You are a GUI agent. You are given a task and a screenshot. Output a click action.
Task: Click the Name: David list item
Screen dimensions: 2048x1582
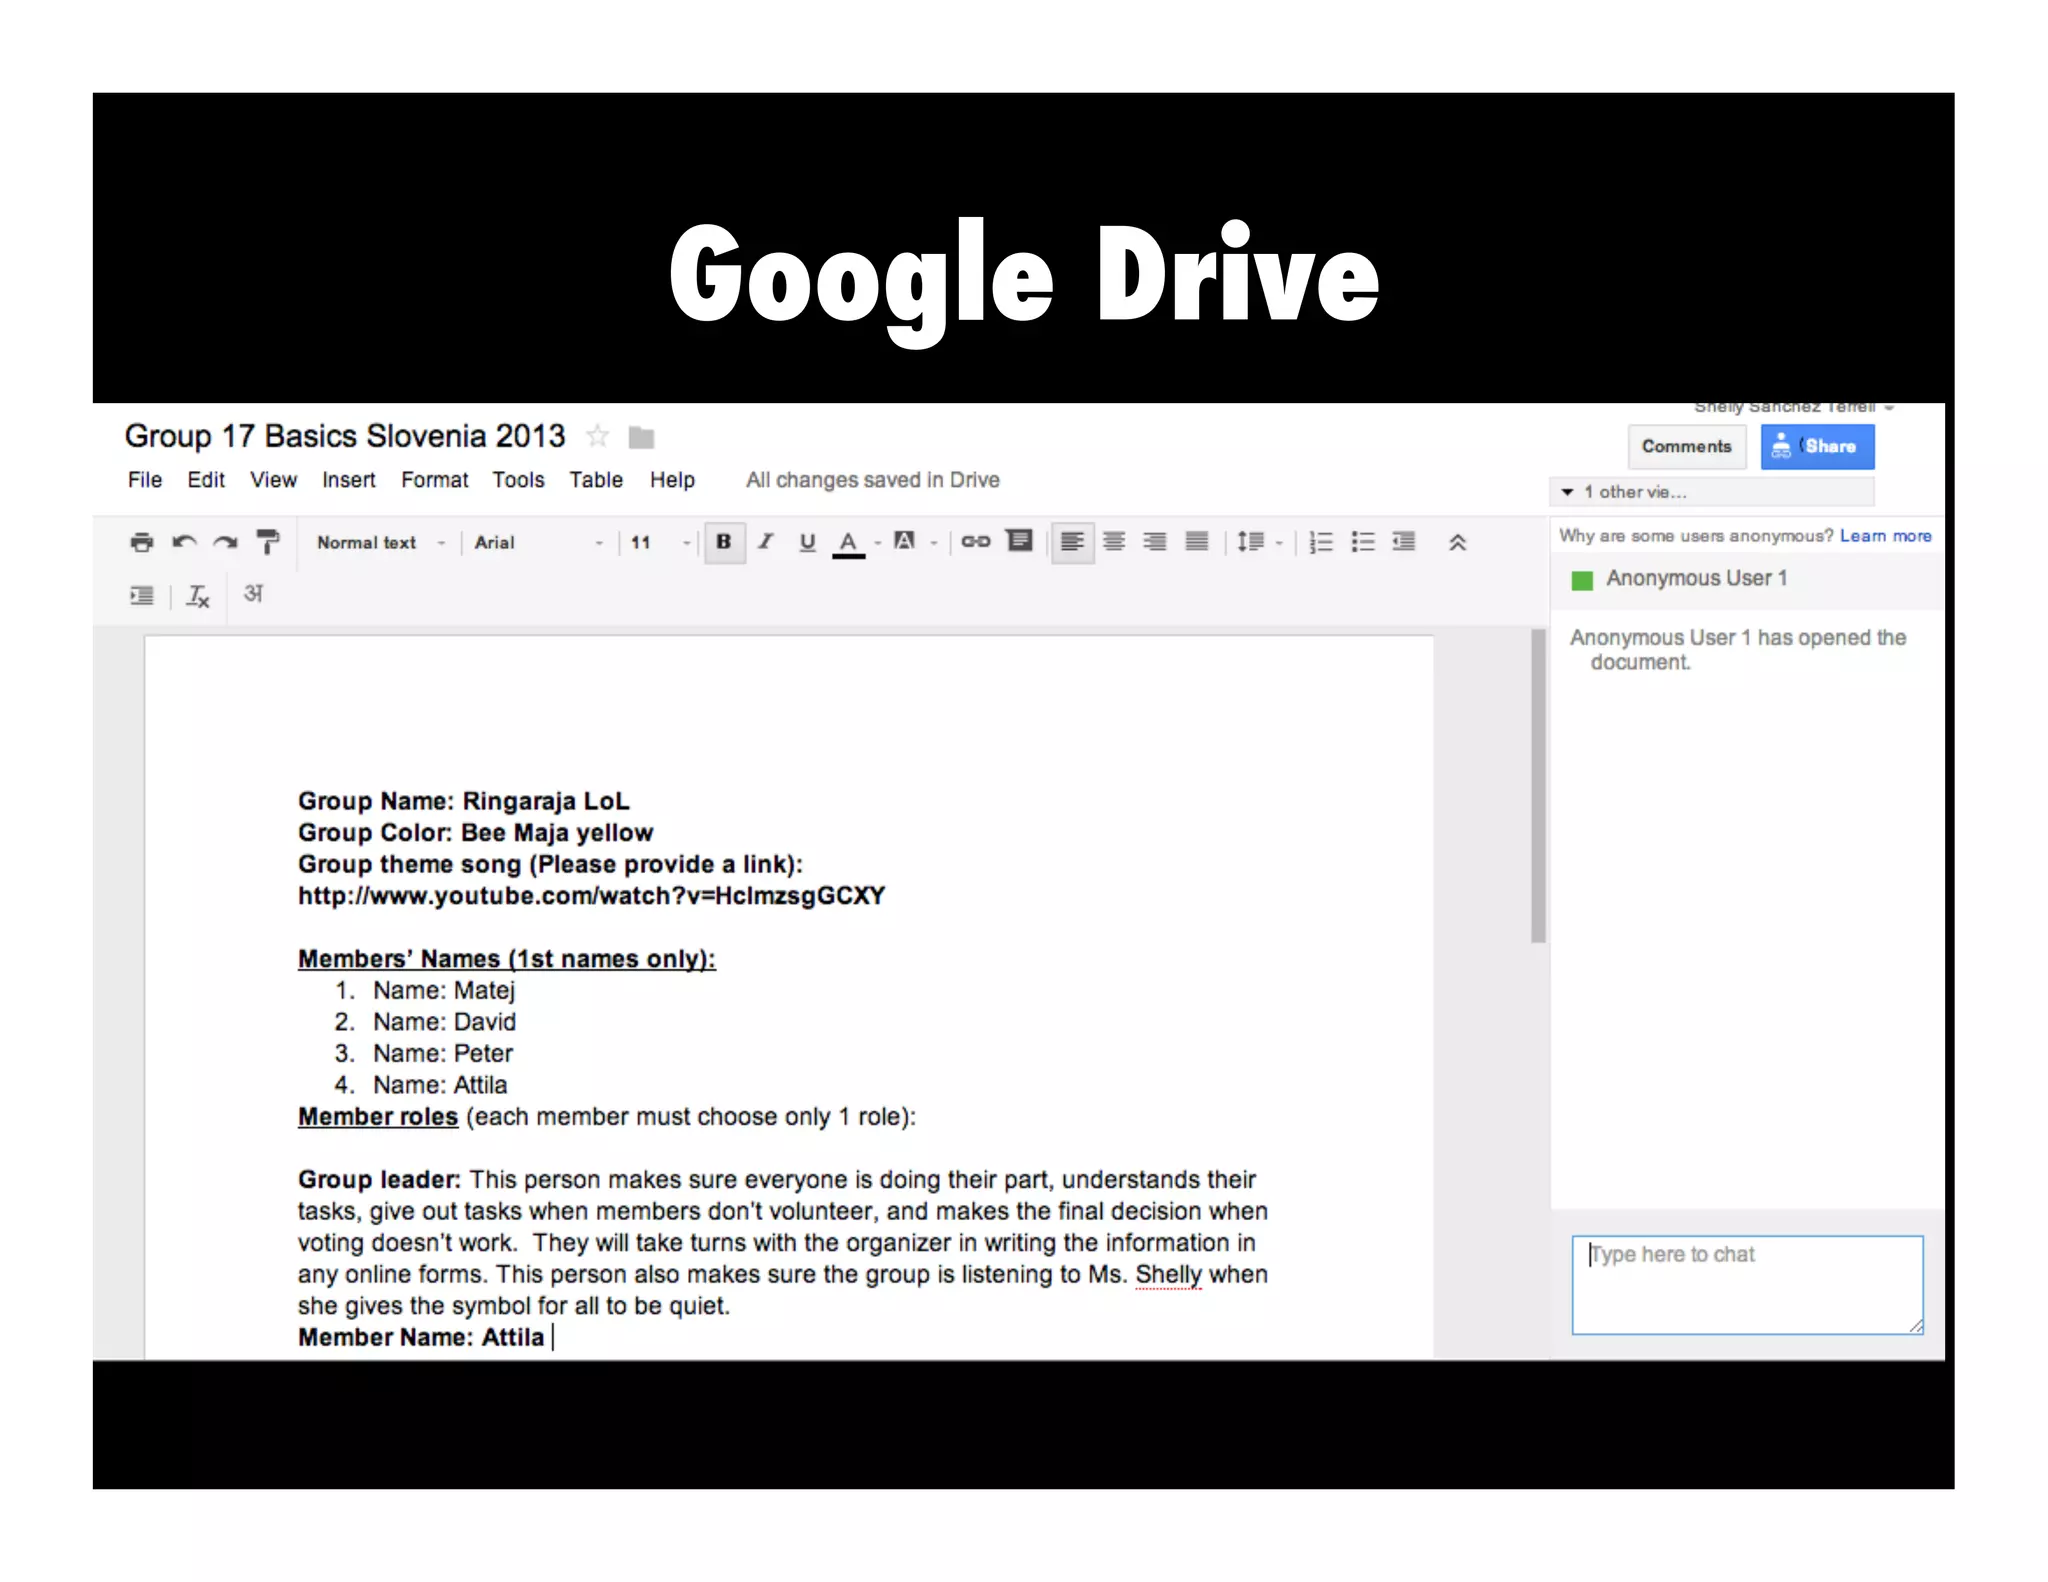tap(445, 1022)
